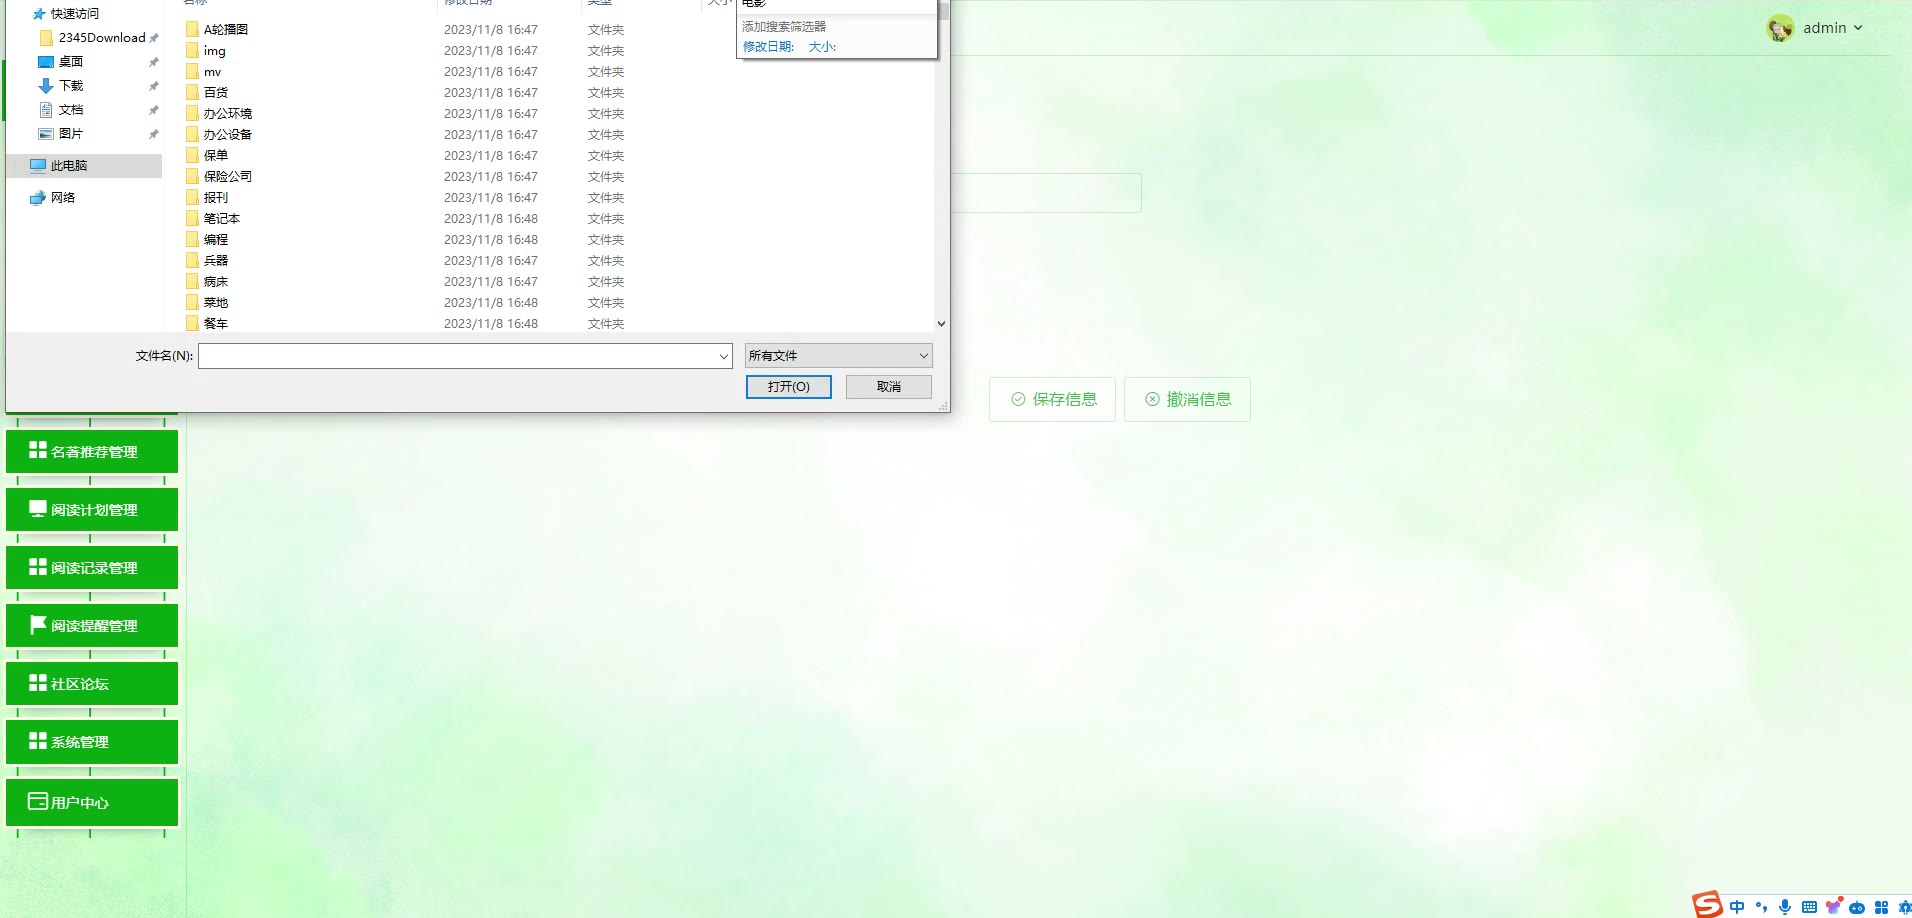Image resolution: width=1912 pixels, height=918 pixels.
Task: Select the 保险公司 folder
Action: (228, 176)
